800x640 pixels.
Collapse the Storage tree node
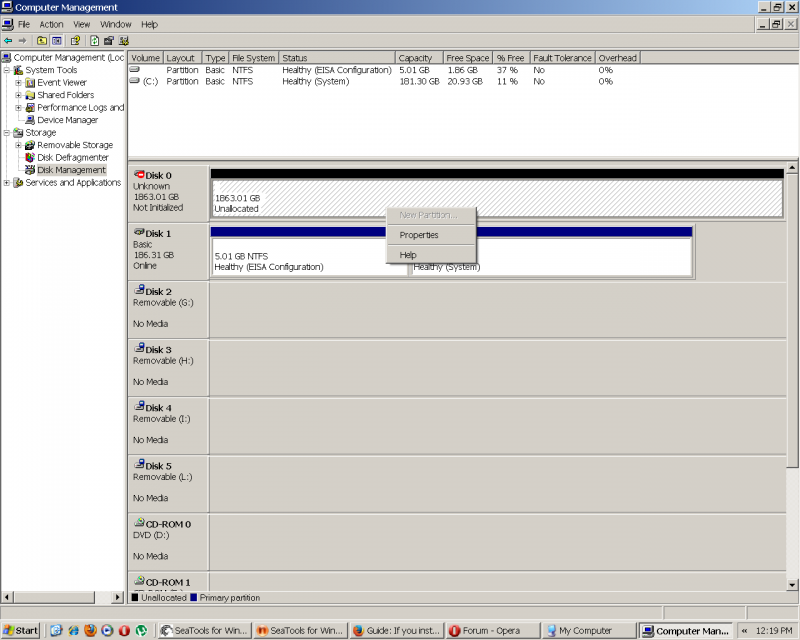(7, 133)
